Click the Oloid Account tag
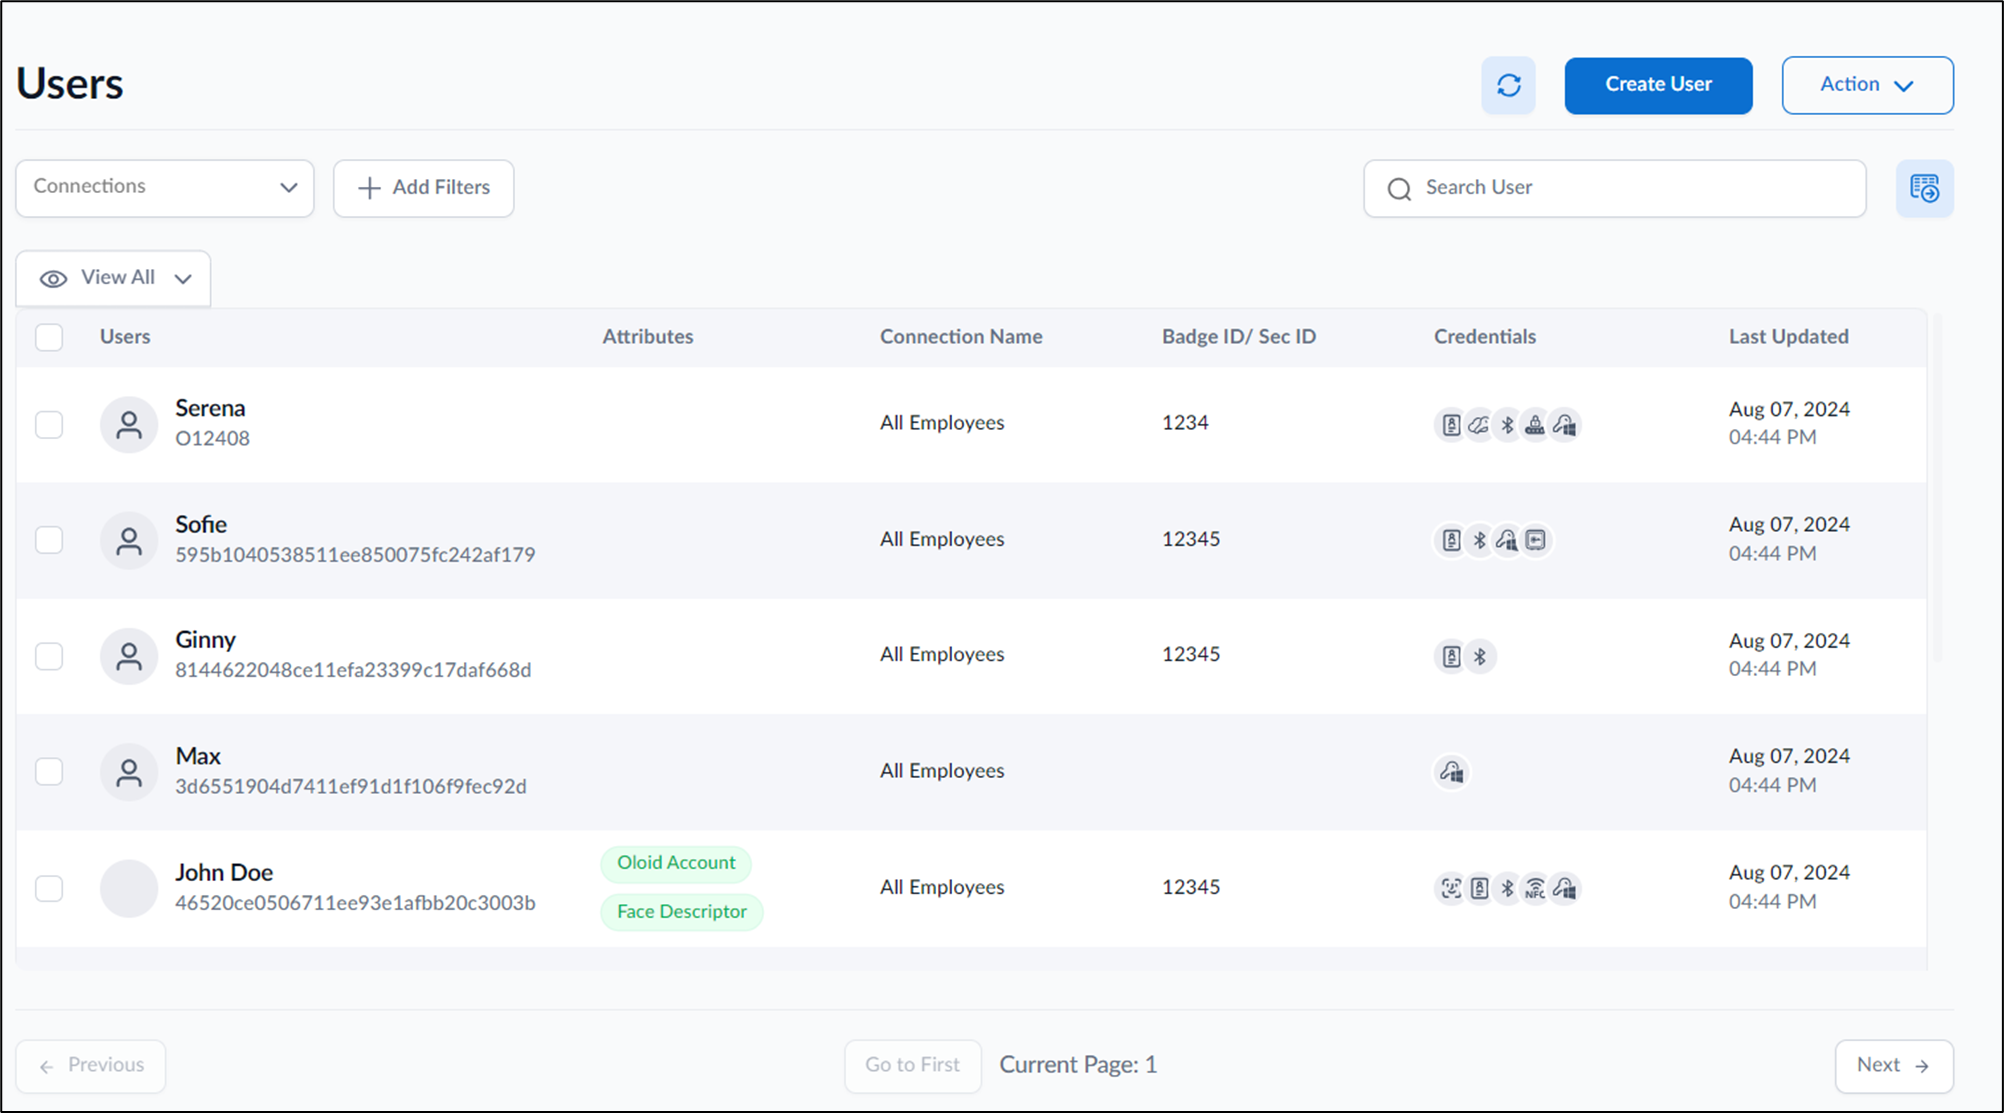The image size is (2004, 1113). point(676,863)
